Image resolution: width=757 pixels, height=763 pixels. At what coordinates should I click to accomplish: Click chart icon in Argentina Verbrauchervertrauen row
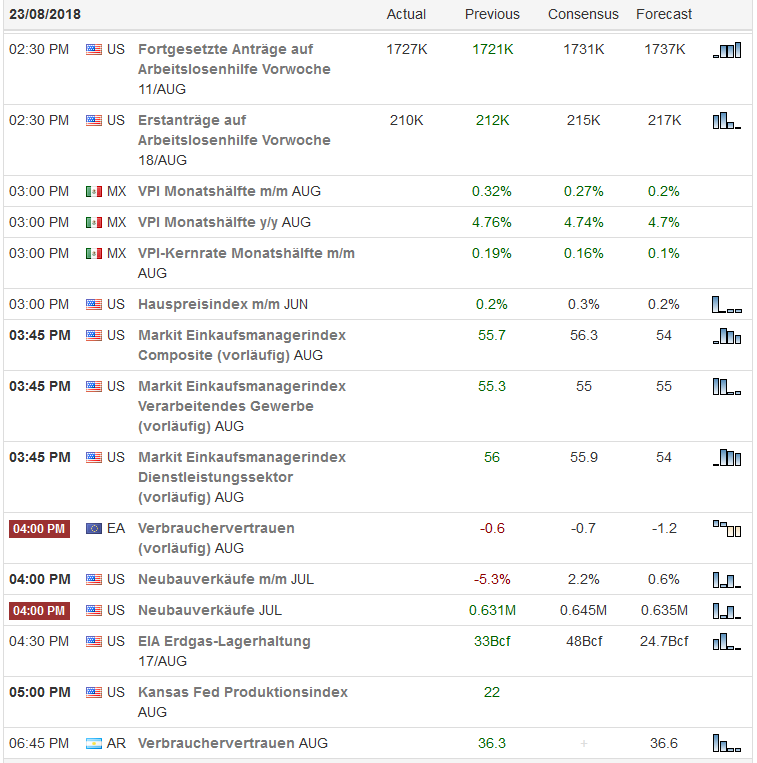point(726,743)
